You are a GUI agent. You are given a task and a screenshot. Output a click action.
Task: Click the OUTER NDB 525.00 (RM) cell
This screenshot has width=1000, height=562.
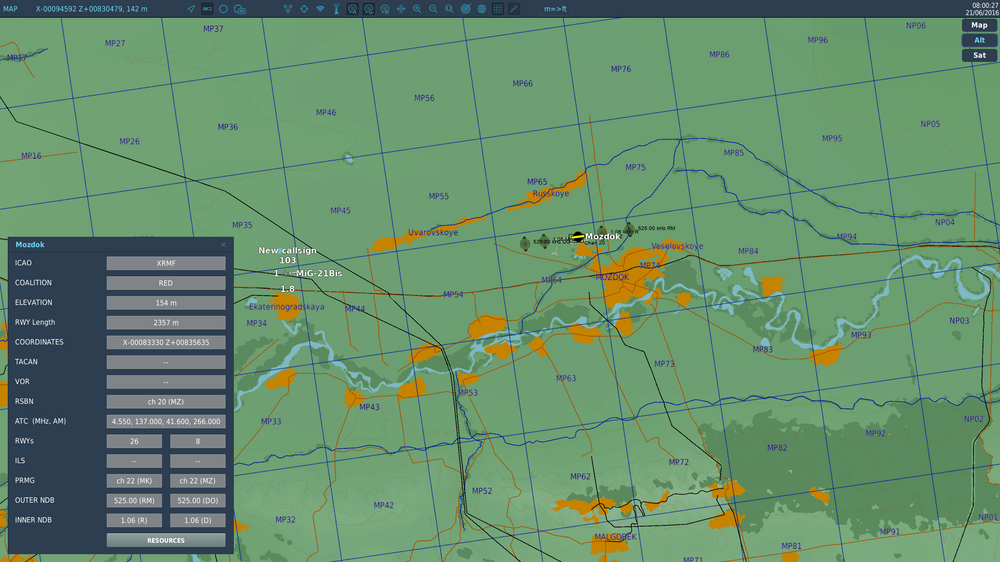coord(134,500)
